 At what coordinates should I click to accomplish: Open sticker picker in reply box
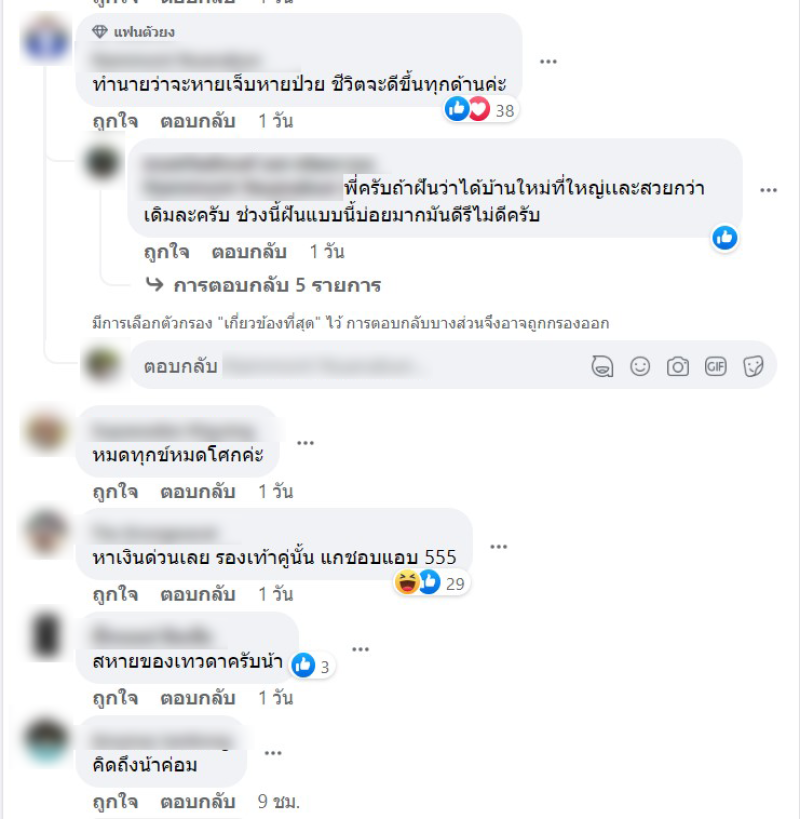click(x=753, y=366)
